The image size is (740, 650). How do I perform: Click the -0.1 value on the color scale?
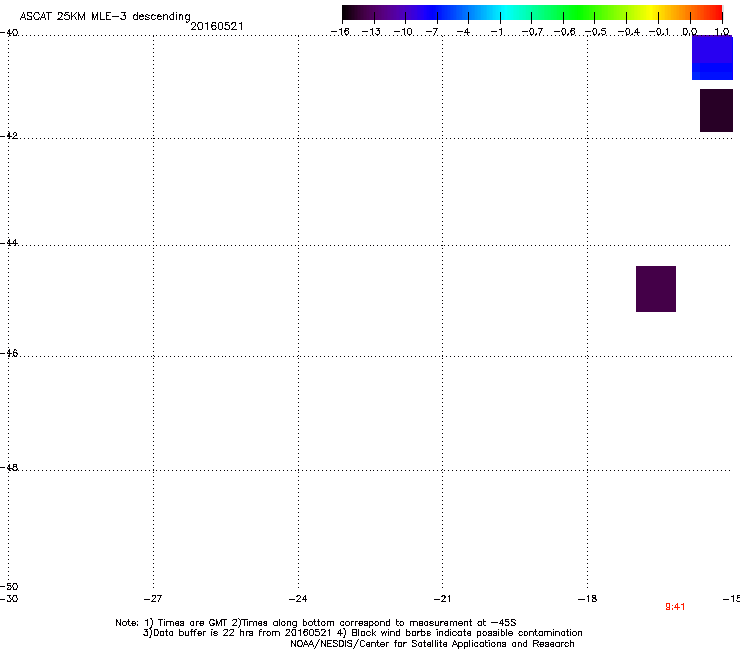[x=659, y=32]
